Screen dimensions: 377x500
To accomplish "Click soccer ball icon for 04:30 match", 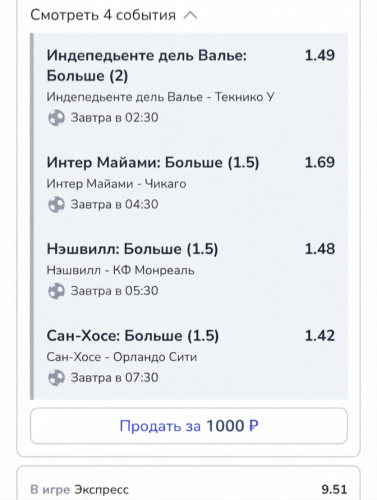I will 56,204.
